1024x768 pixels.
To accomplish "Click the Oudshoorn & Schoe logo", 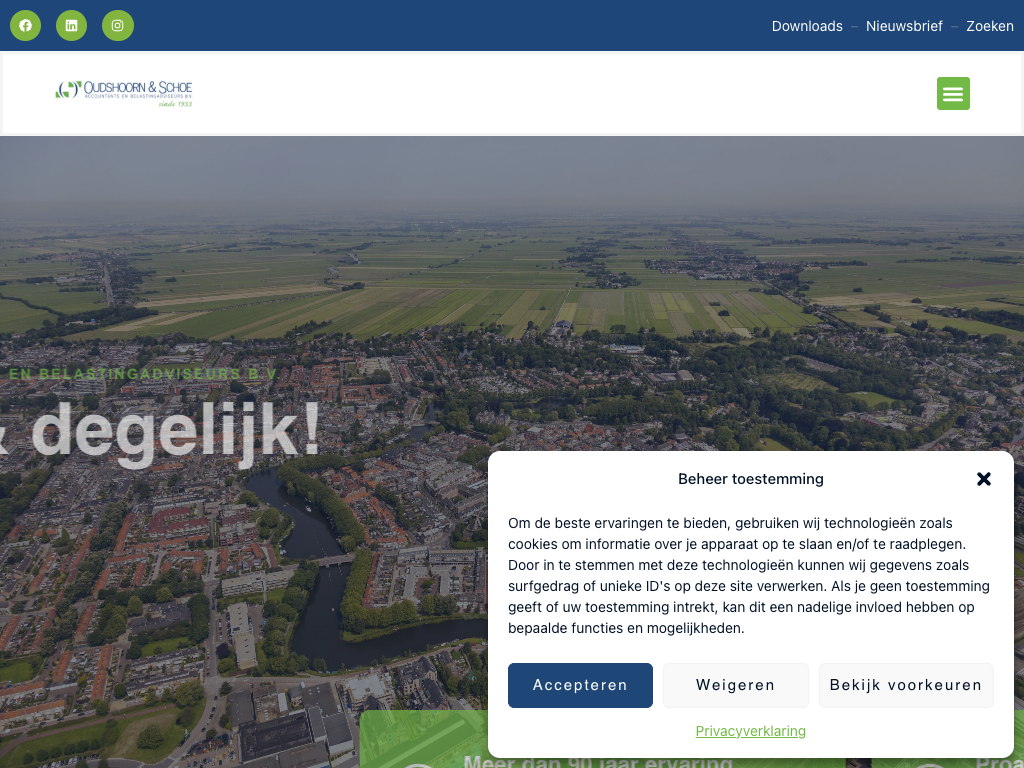I will pos(124,92).
